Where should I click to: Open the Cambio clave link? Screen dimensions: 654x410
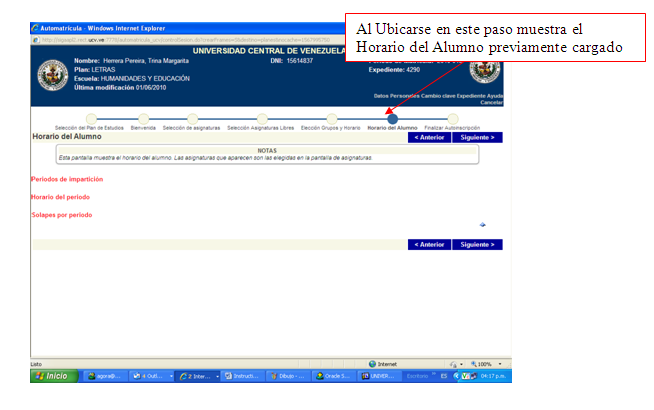pyautogui.click(x=438, y=96)
